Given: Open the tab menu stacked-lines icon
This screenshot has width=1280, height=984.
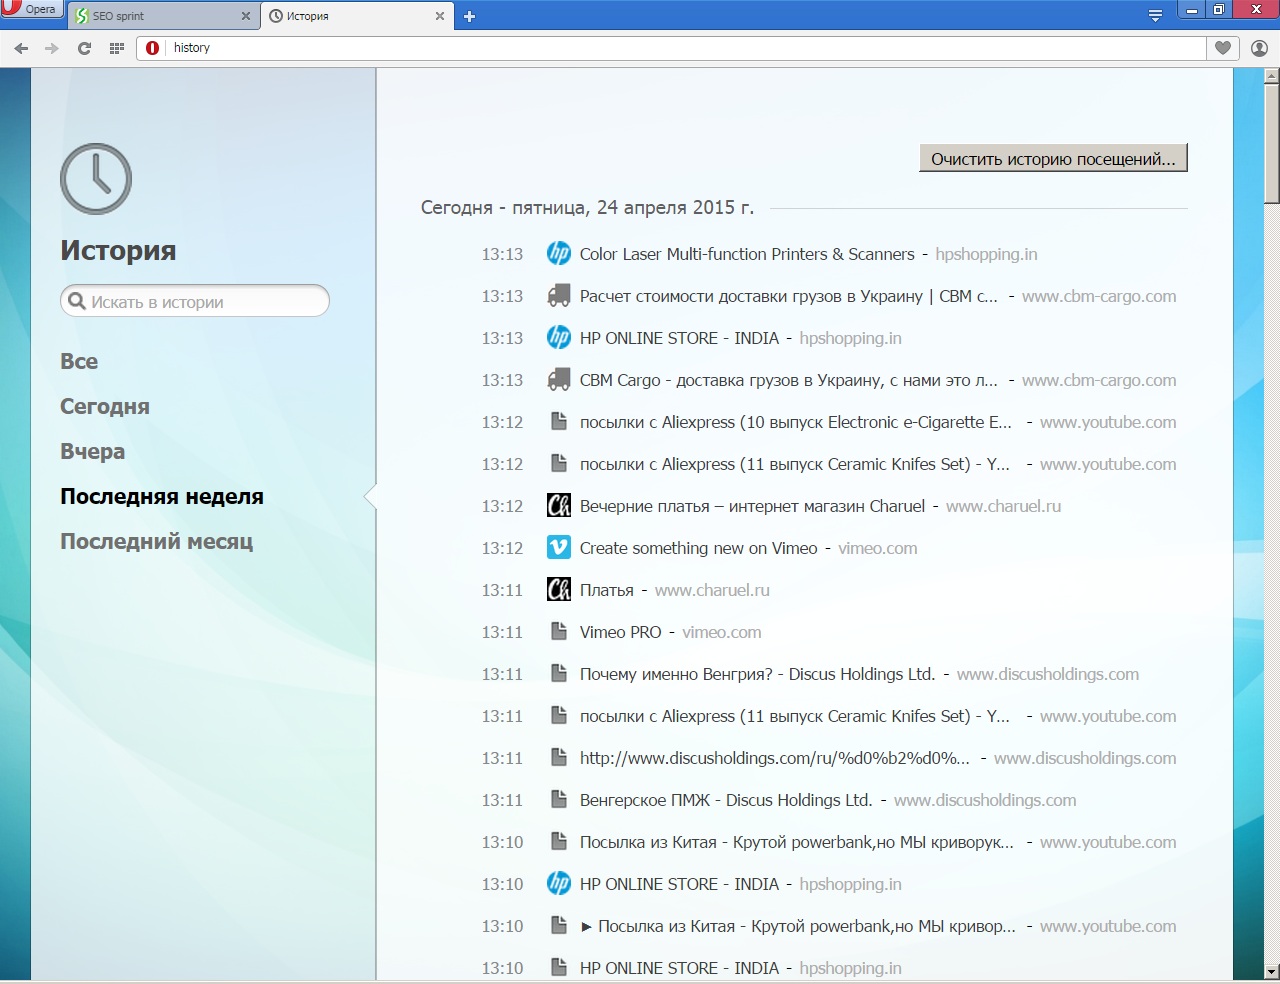Looking at the screenshot, I should (x=1155, y=15).
